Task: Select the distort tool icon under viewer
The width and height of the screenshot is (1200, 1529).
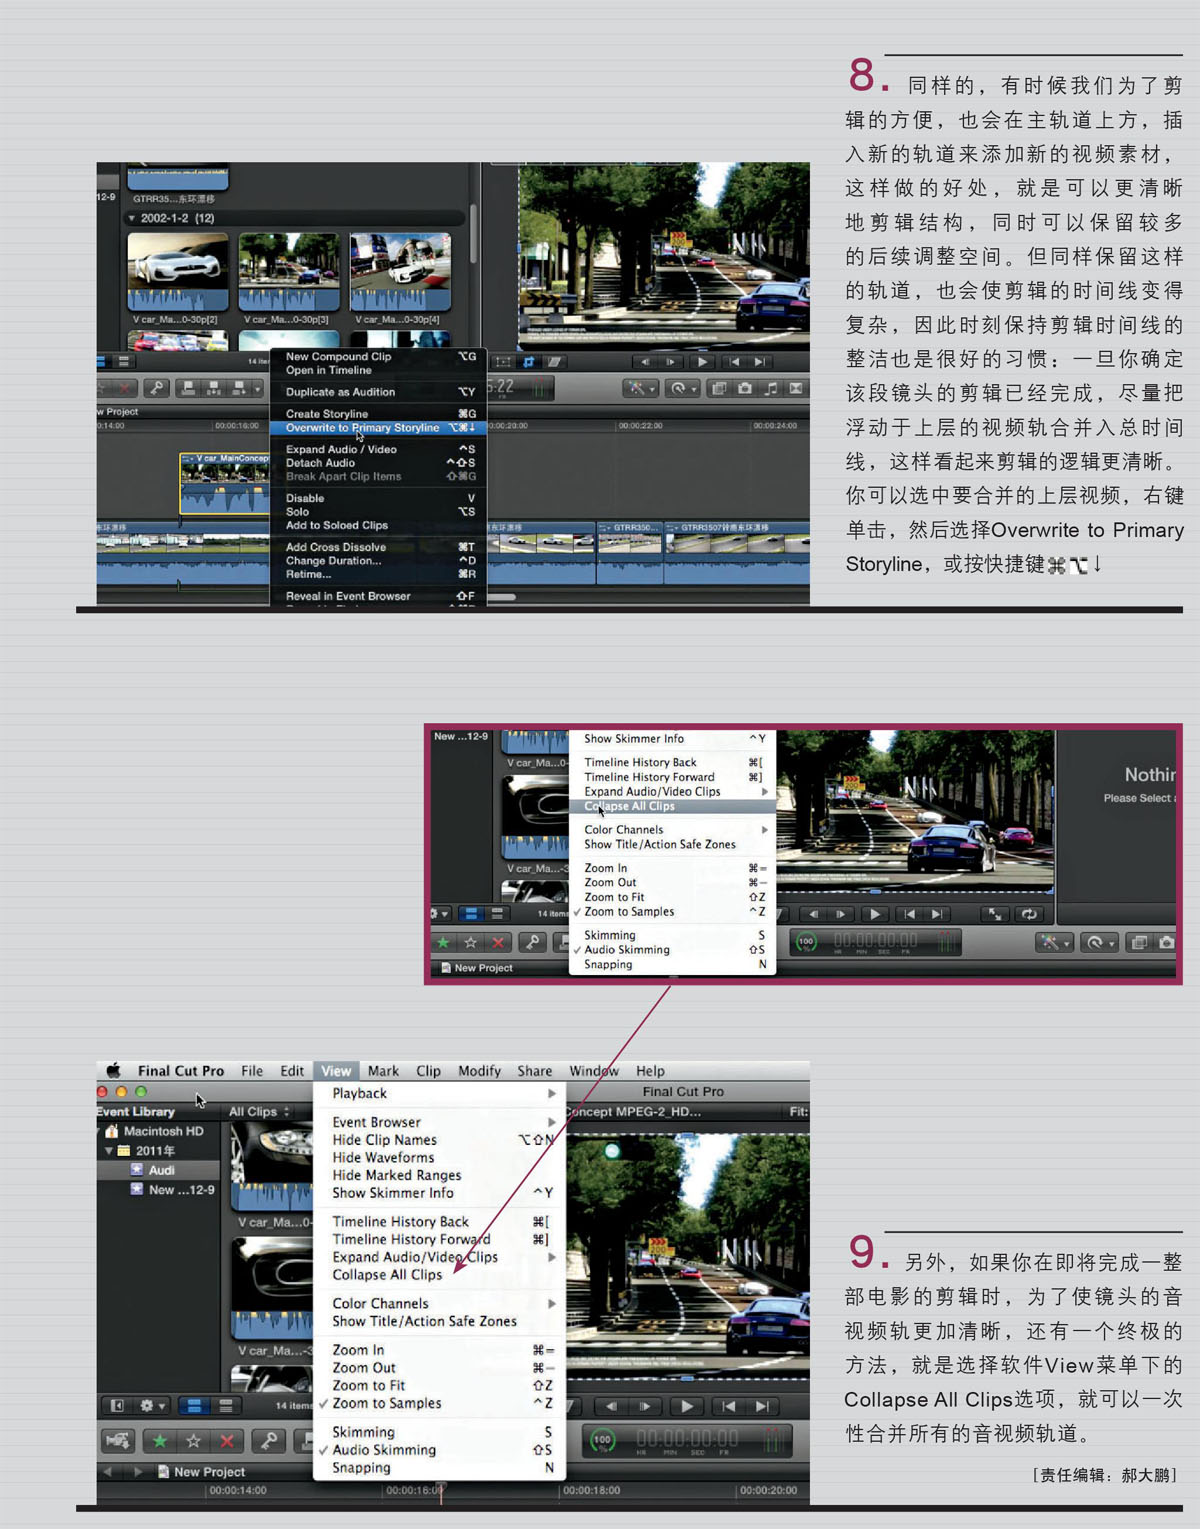Action: [x=553, y=362]
